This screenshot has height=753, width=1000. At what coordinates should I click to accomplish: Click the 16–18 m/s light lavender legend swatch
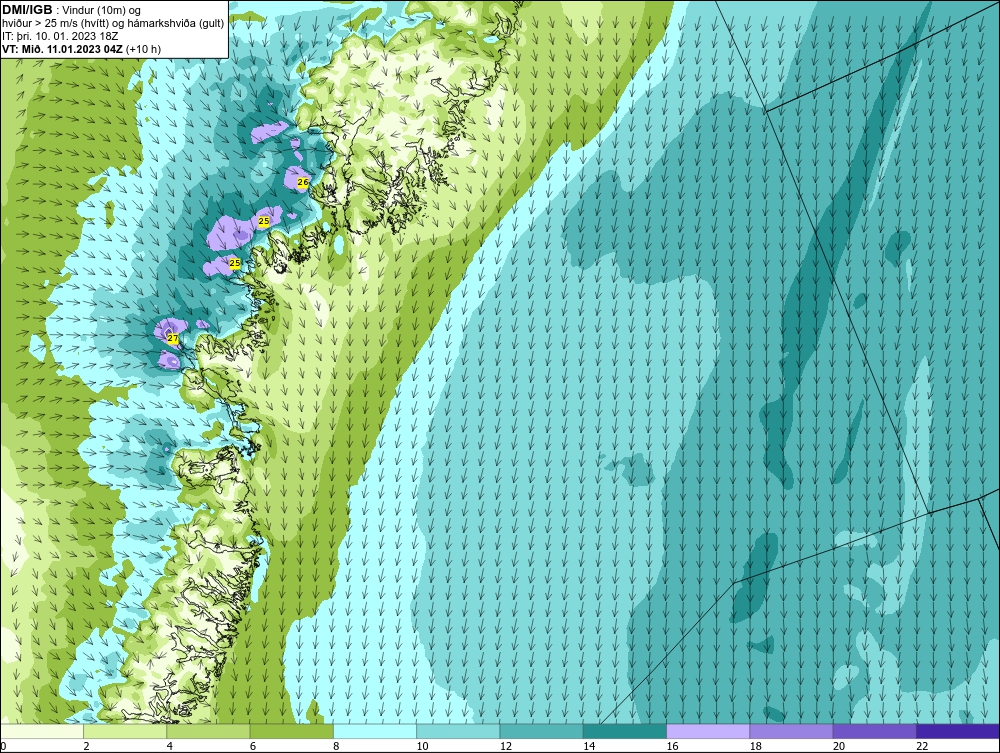pos(708,731)
